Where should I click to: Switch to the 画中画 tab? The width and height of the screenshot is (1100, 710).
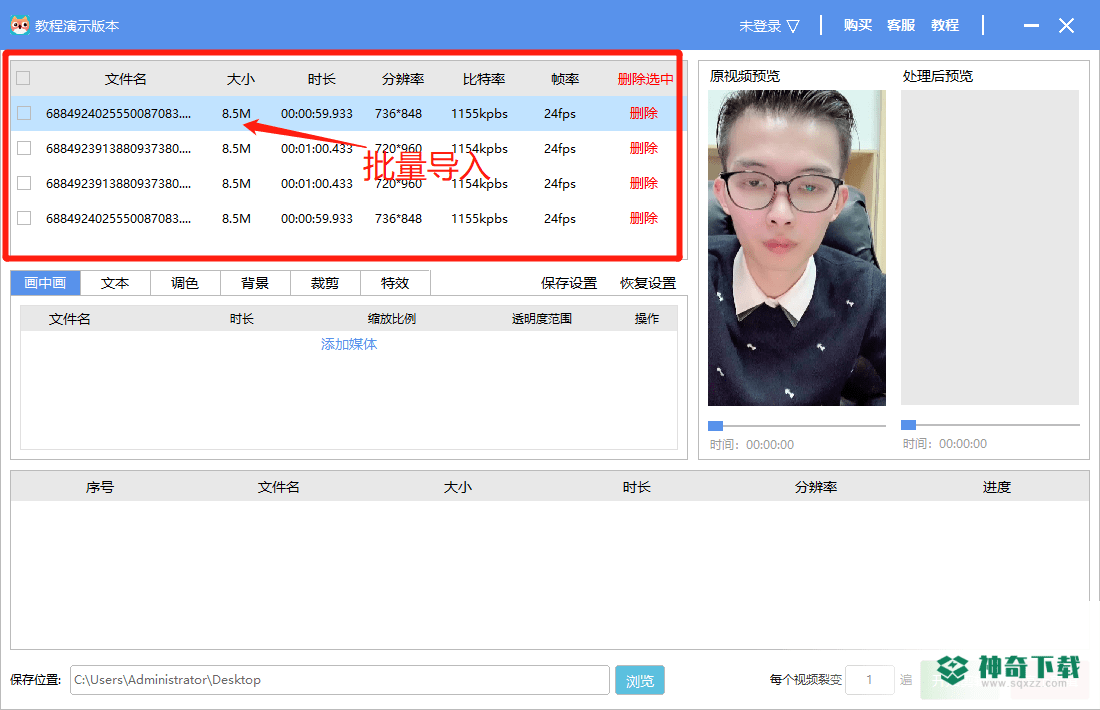click(46, 283)
